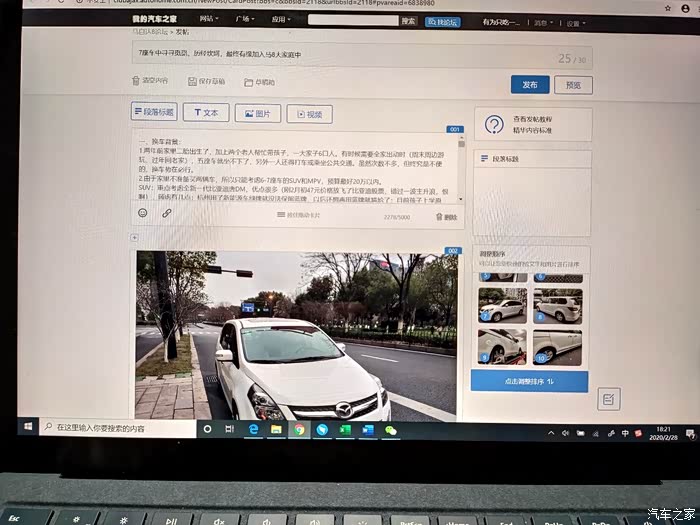Open the Windows Start menu
The width and height of the screenshot is (700, 525).
pos(28,427)
